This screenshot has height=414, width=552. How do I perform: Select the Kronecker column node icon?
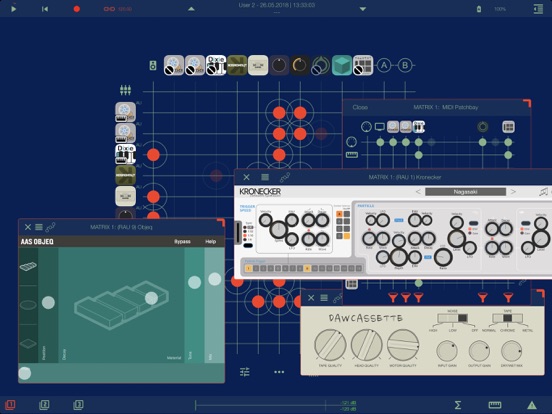coord(237,65)
